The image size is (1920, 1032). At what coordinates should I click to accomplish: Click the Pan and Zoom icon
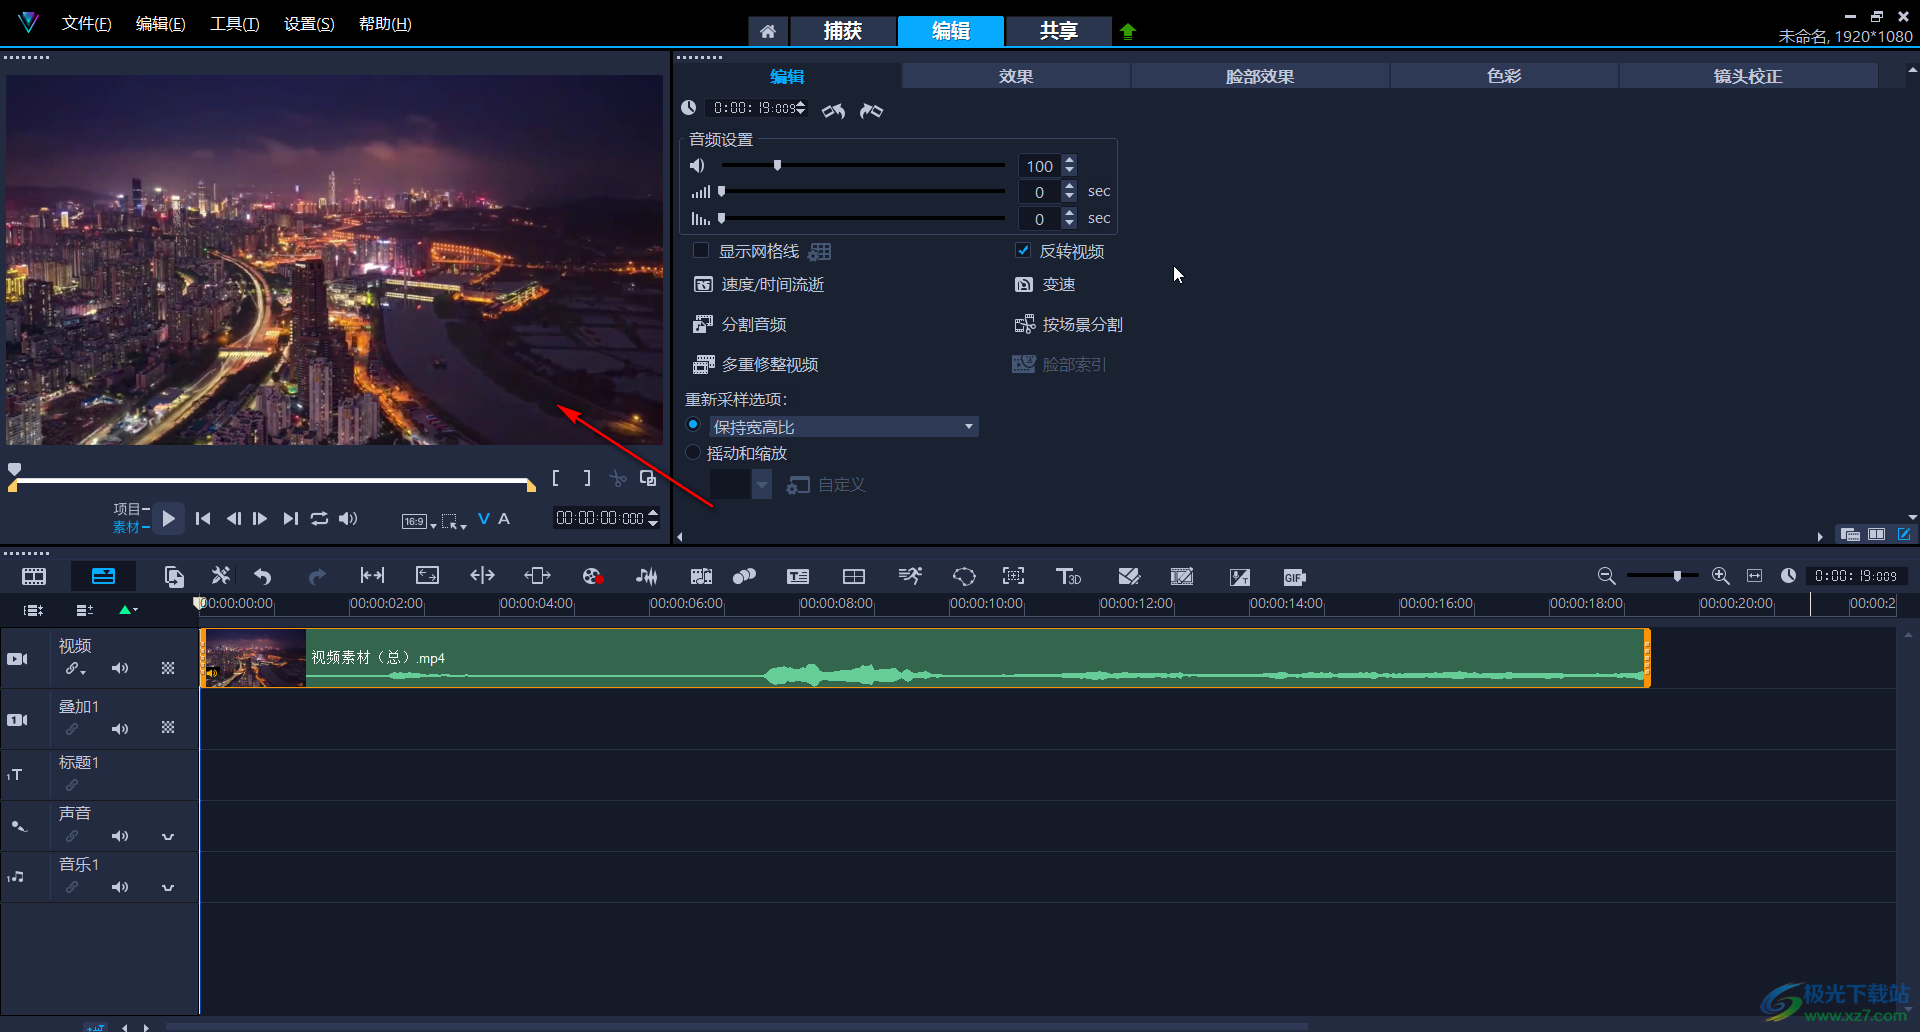tap(1013, 576)
